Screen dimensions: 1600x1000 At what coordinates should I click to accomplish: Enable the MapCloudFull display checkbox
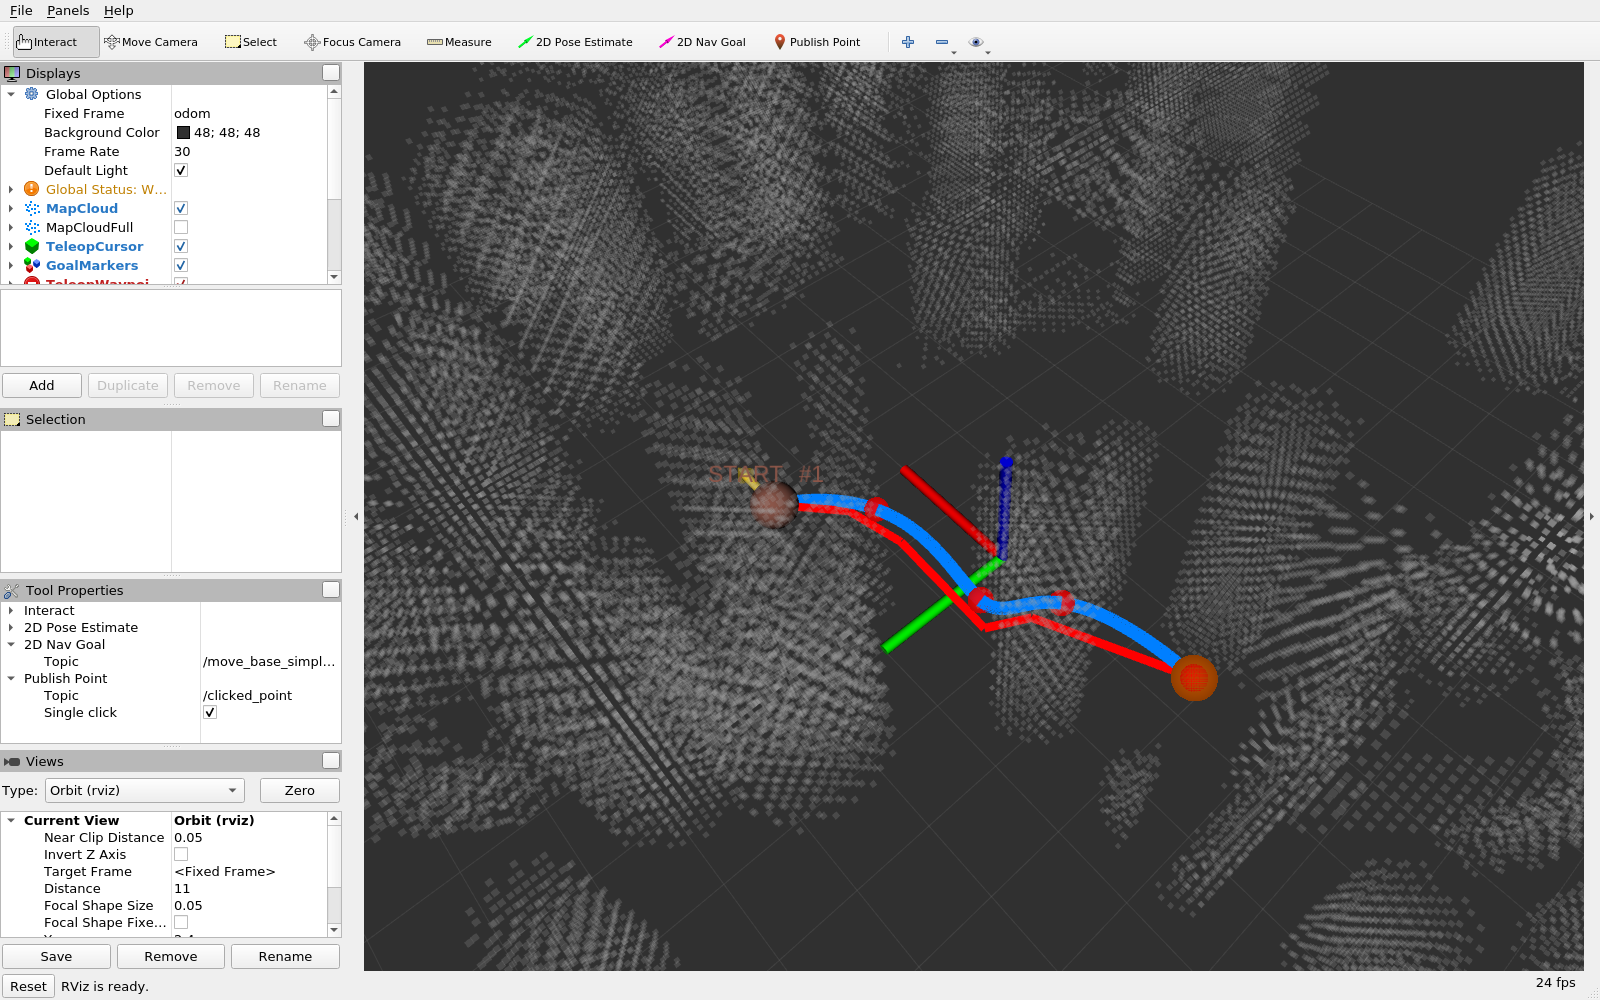[181, 227]
